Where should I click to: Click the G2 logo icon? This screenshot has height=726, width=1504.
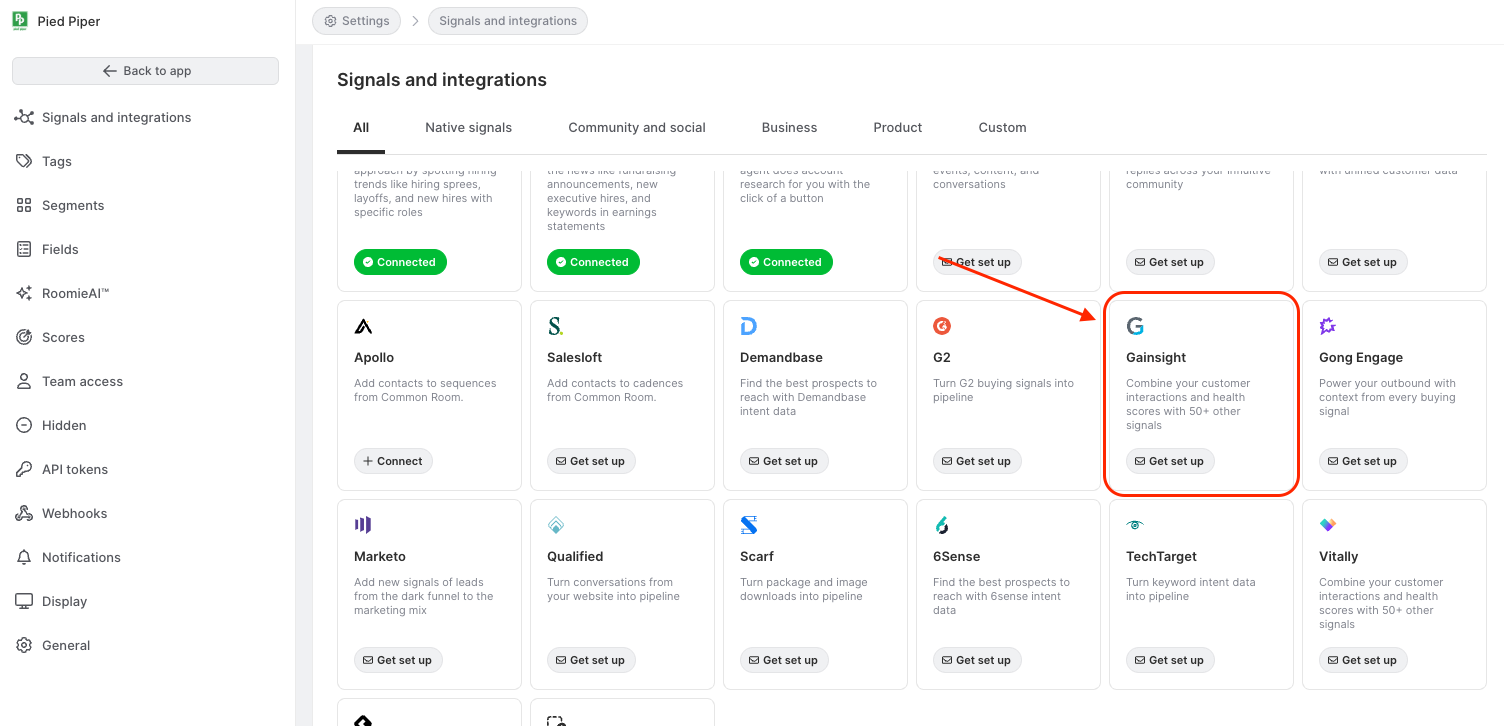pos(942,326)
